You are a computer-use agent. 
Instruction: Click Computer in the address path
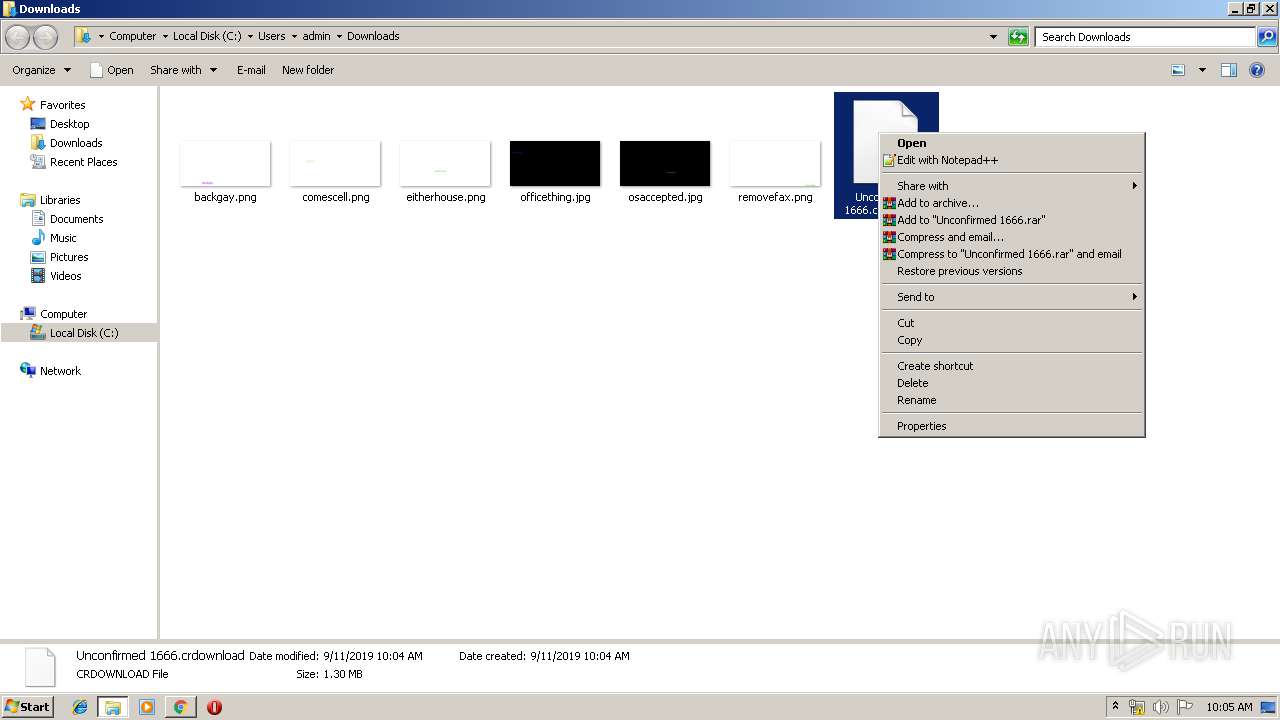point(133,36)
